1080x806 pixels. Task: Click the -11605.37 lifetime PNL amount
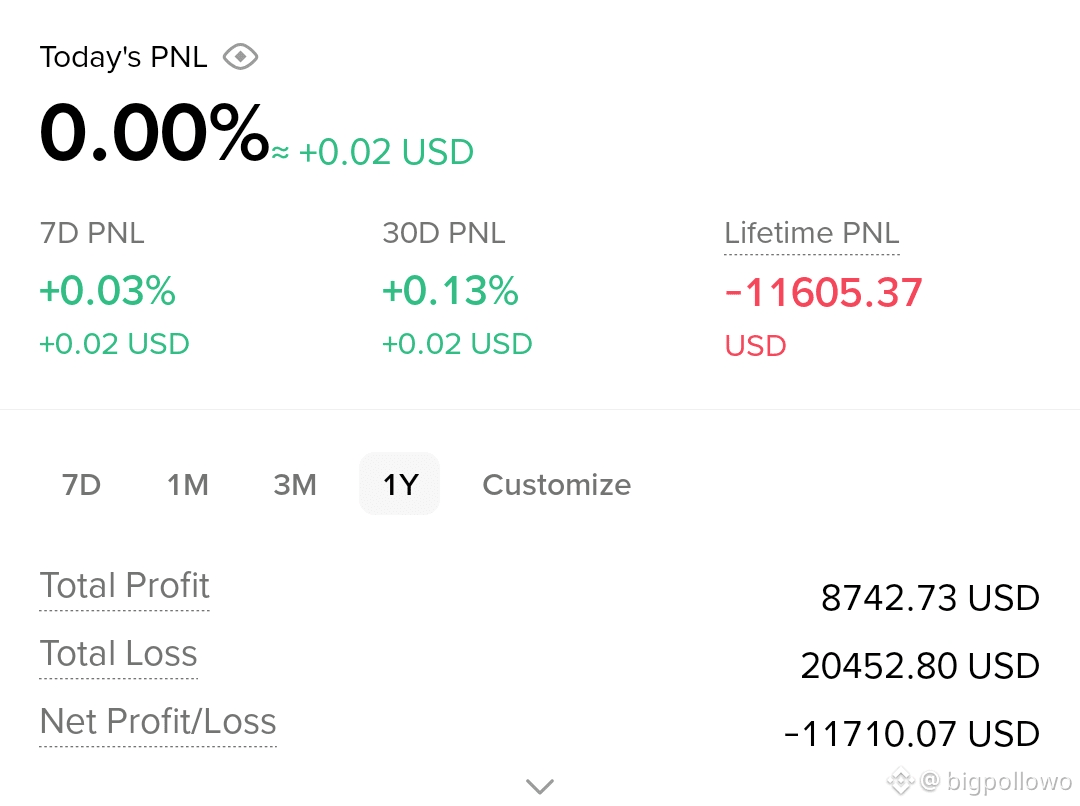click(823, 292)
